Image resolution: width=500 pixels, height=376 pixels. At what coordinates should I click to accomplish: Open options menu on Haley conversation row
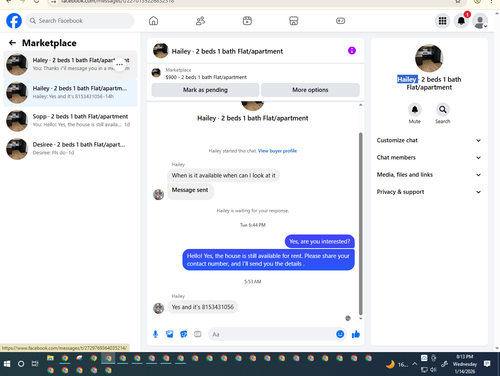(x=119, y=64)
